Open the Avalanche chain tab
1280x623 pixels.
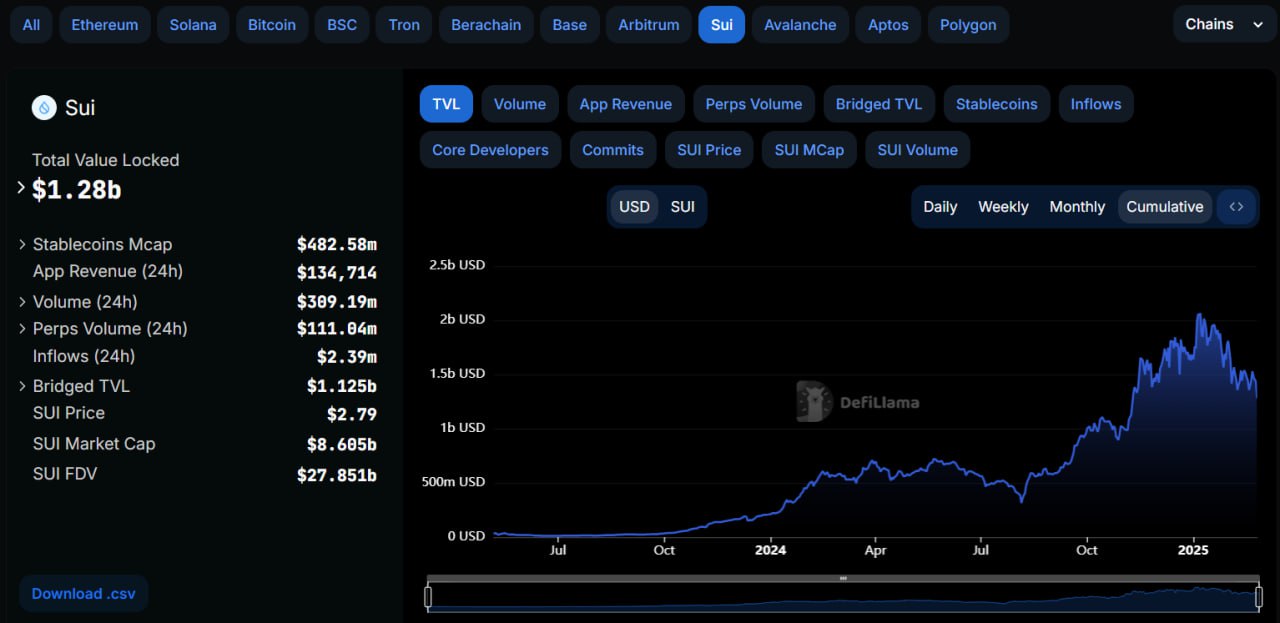coord(800,25)
